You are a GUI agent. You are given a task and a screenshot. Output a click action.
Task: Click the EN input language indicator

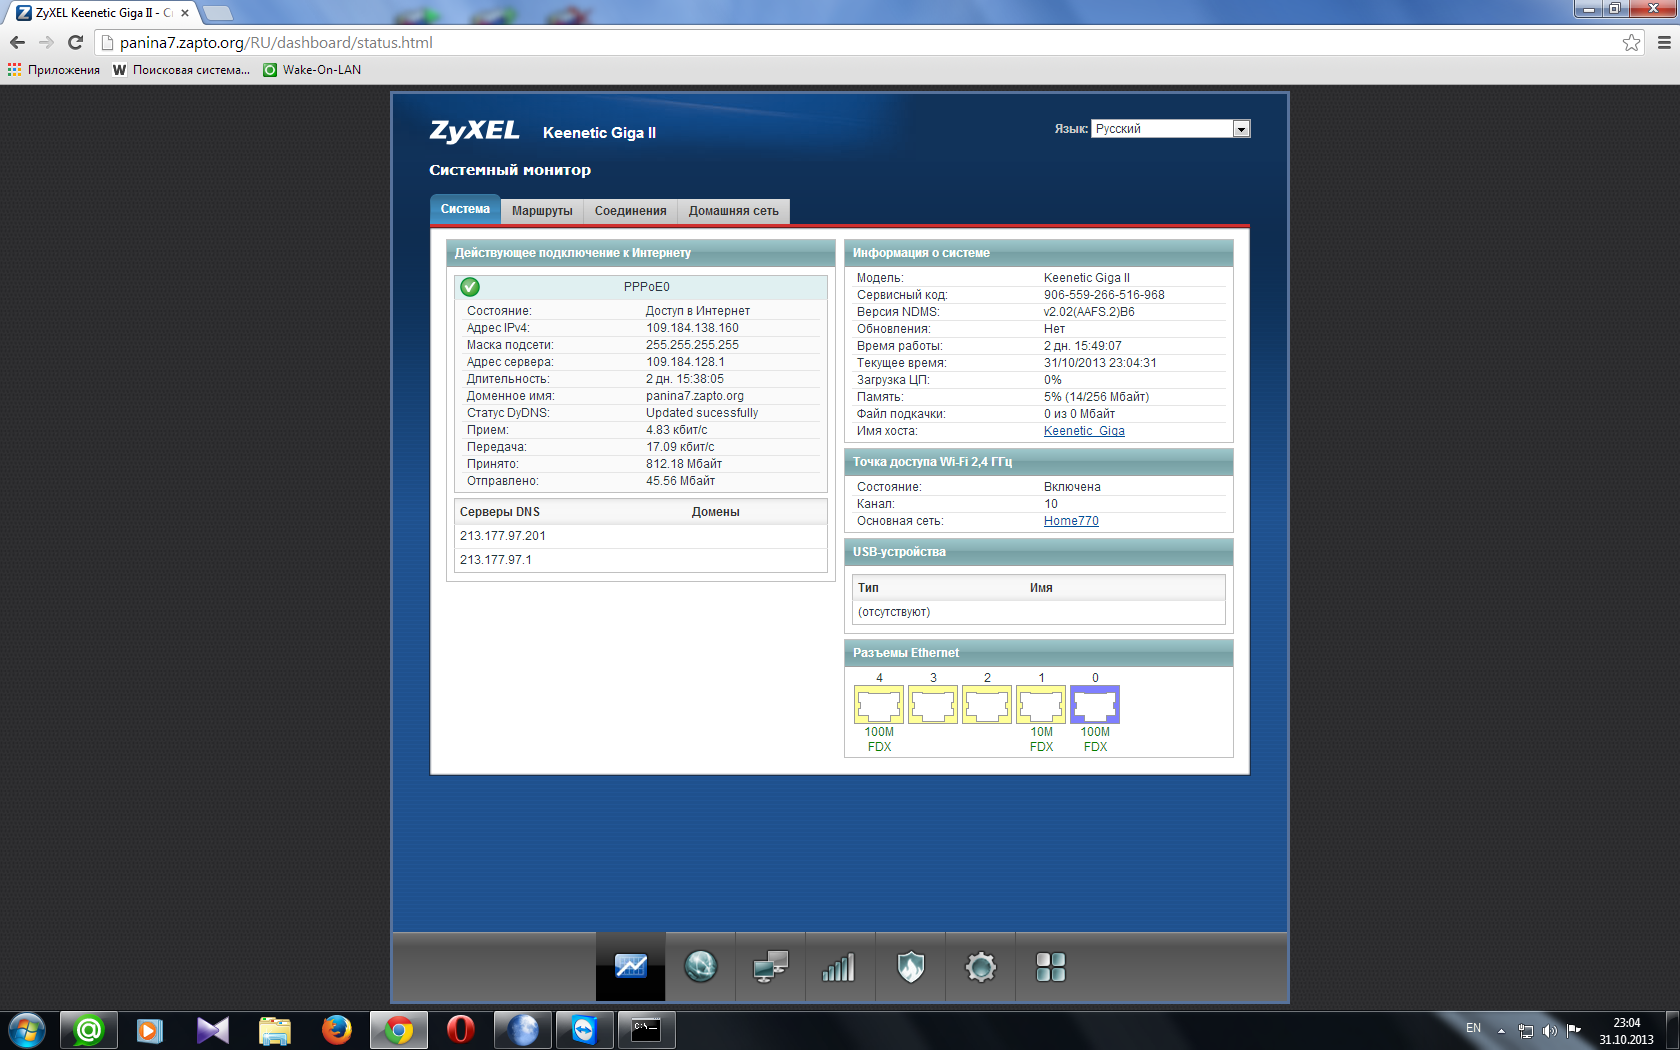tap(1473, 1028)
